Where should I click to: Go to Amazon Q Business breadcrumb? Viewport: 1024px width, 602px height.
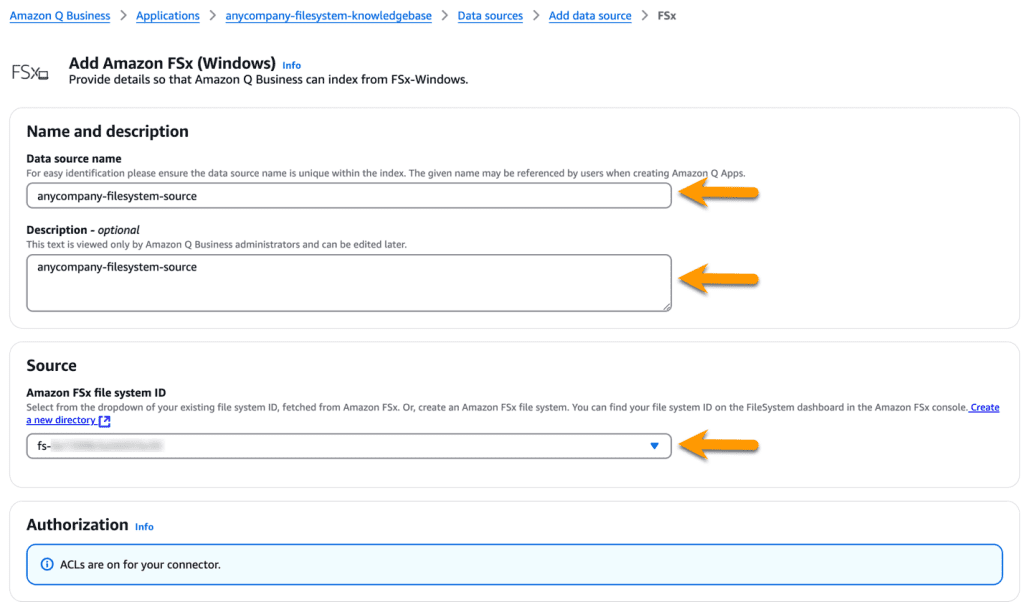point(60,16)
